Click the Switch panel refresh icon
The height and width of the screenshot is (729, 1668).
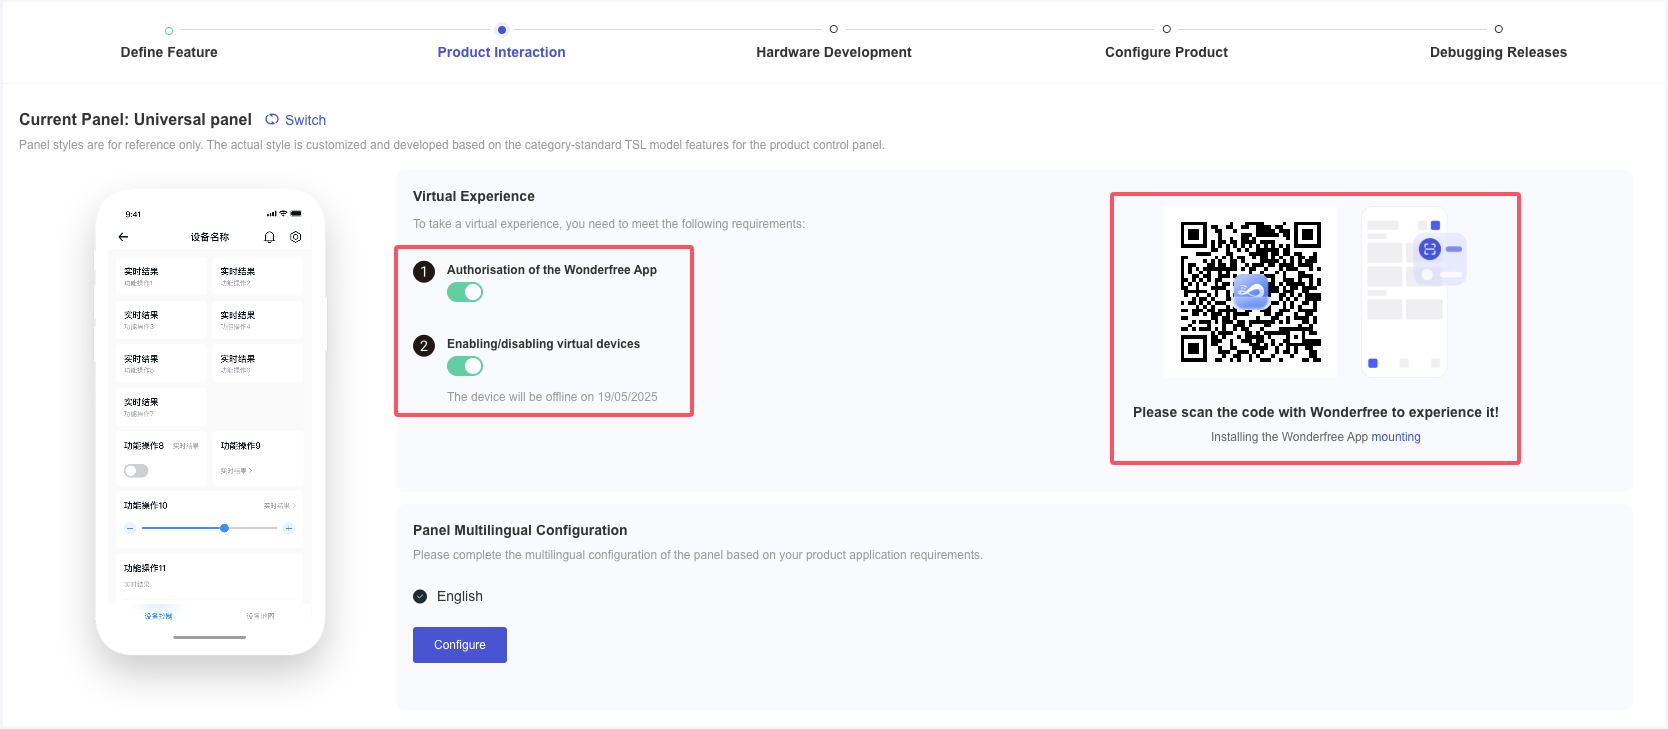[x=272, y=119]
